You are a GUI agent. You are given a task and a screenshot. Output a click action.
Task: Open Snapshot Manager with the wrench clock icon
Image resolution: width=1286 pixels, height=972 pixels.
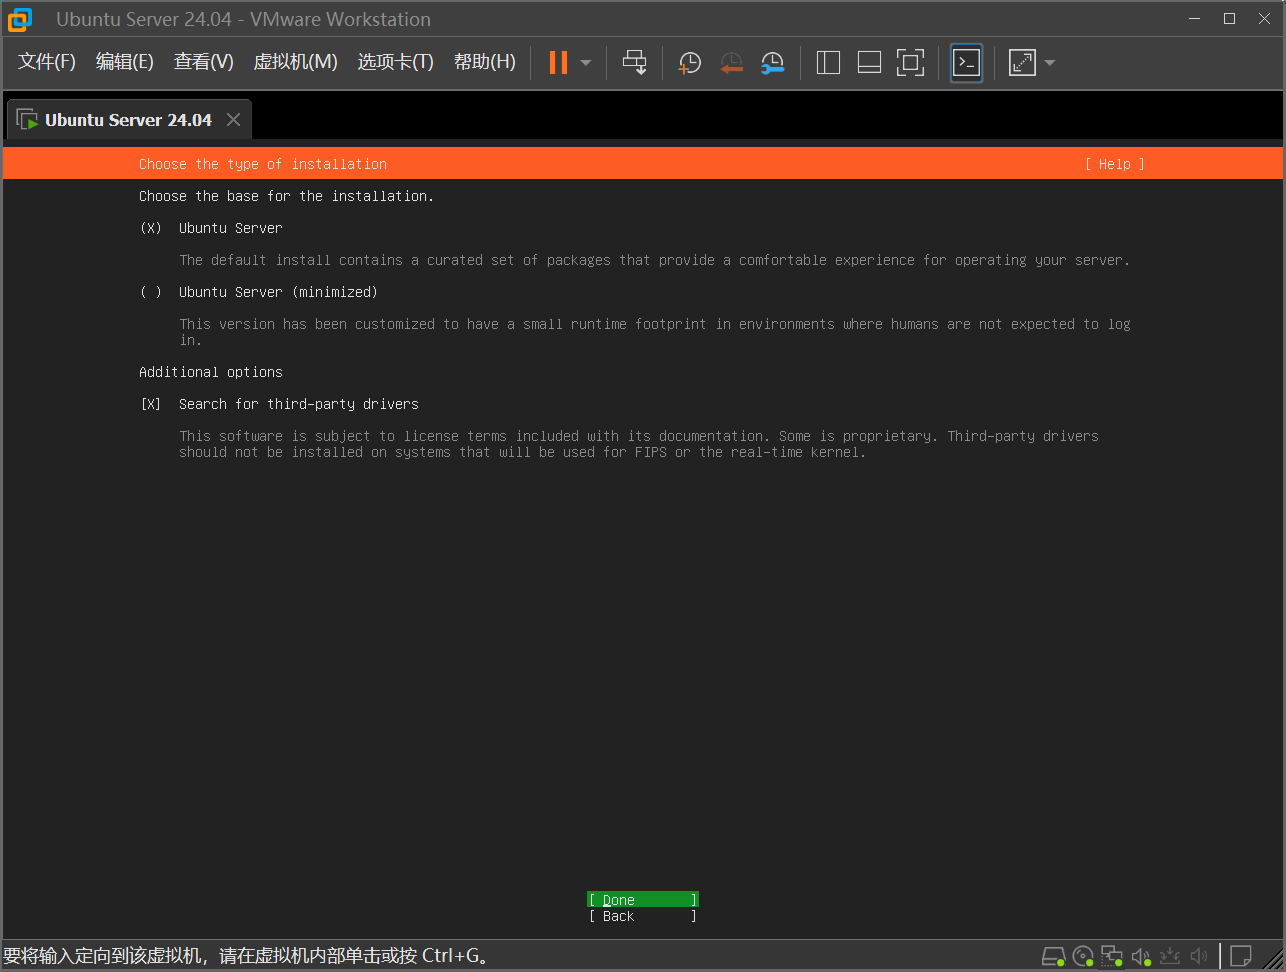tap(772, 63)
